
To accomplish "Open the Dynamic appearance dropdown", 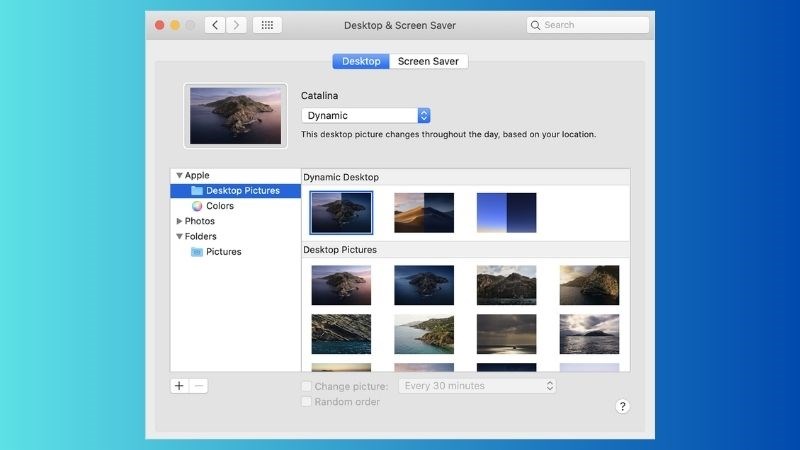I will pos(366,115).
